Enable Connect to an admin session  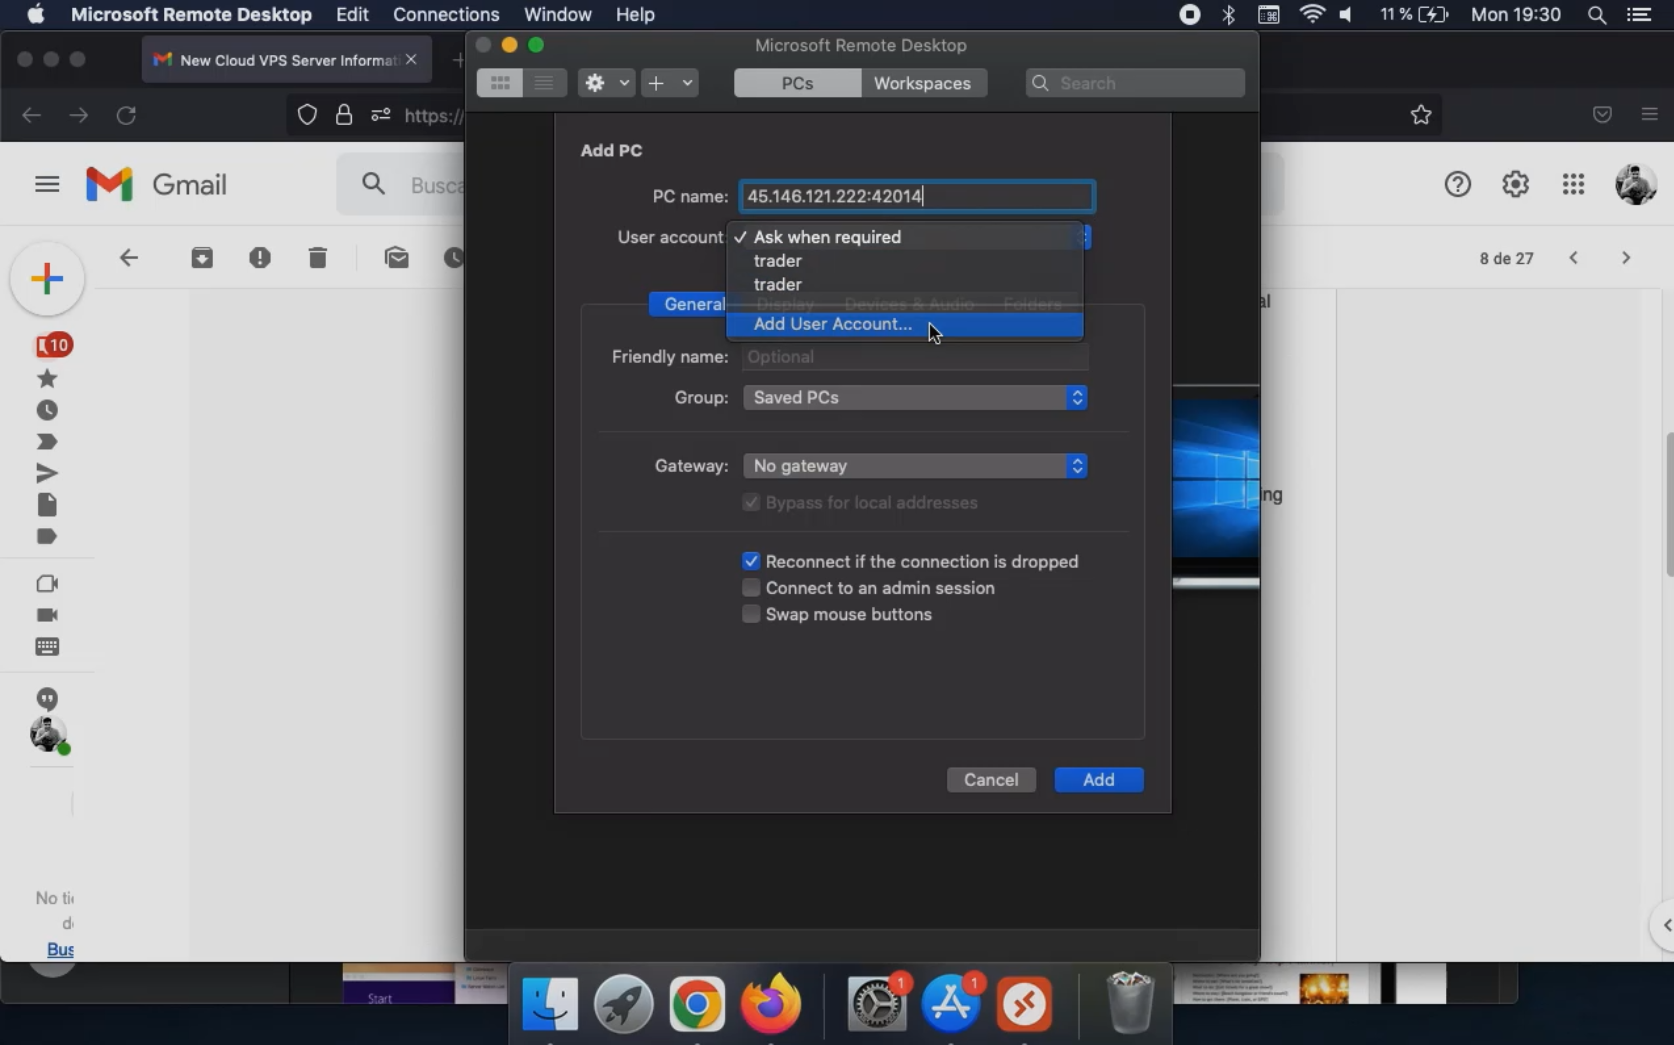[x=751, y=588]
